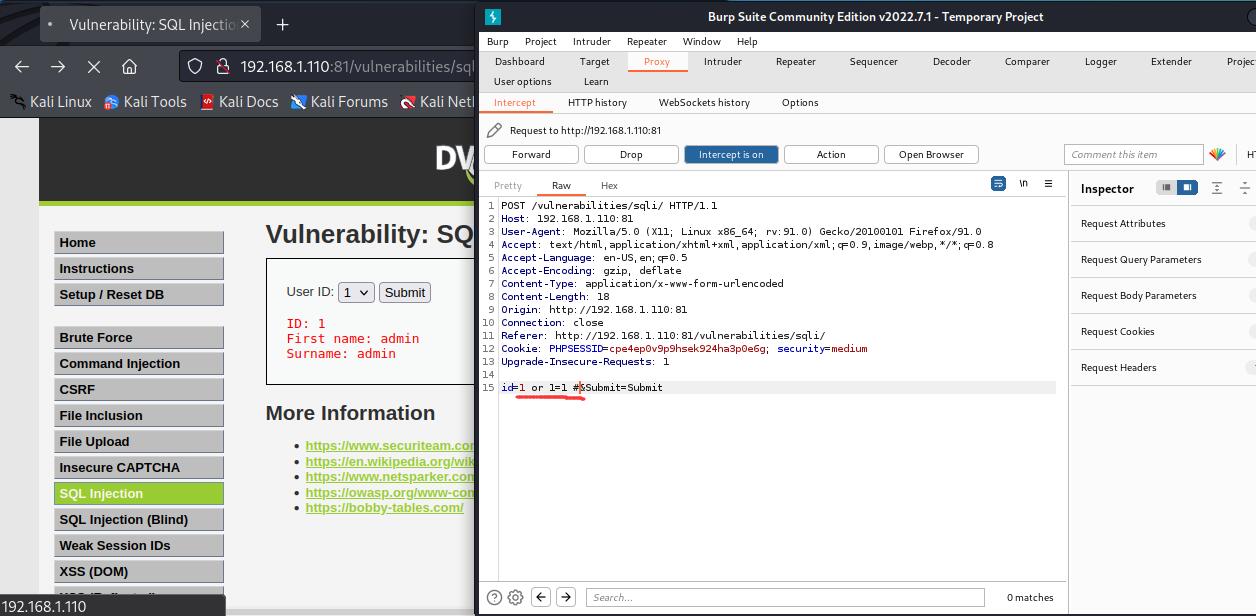Open the Repeater menu in menu bar

(647, 41)
